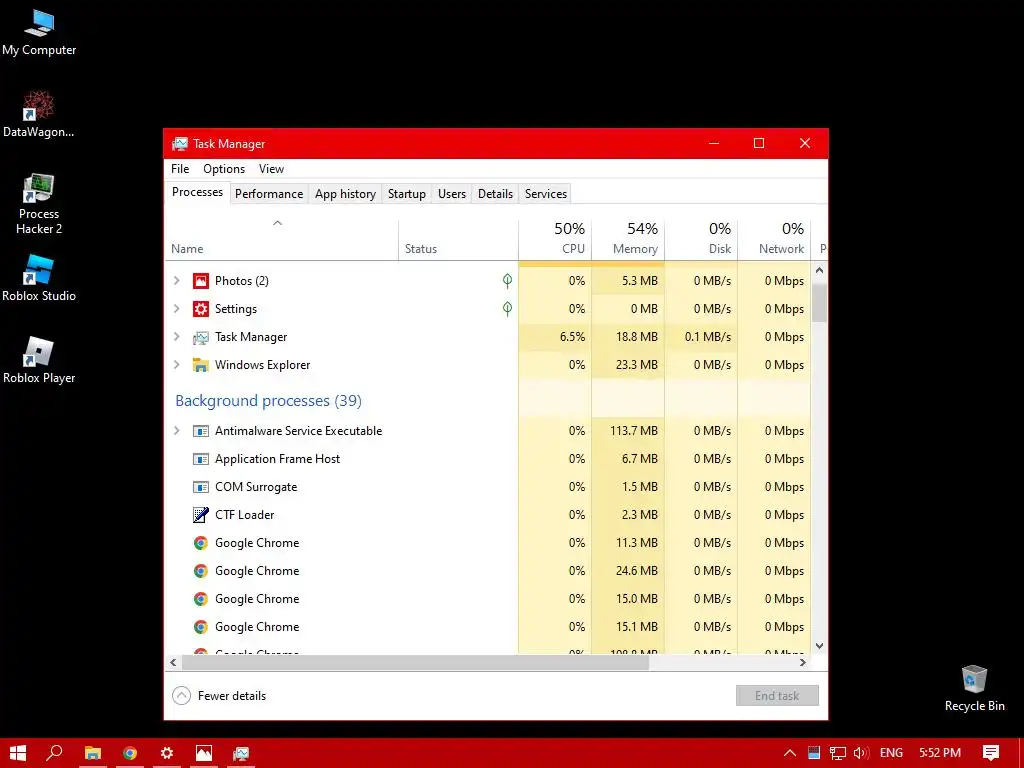Click the CTF Loader pen icon

point(200,515)
